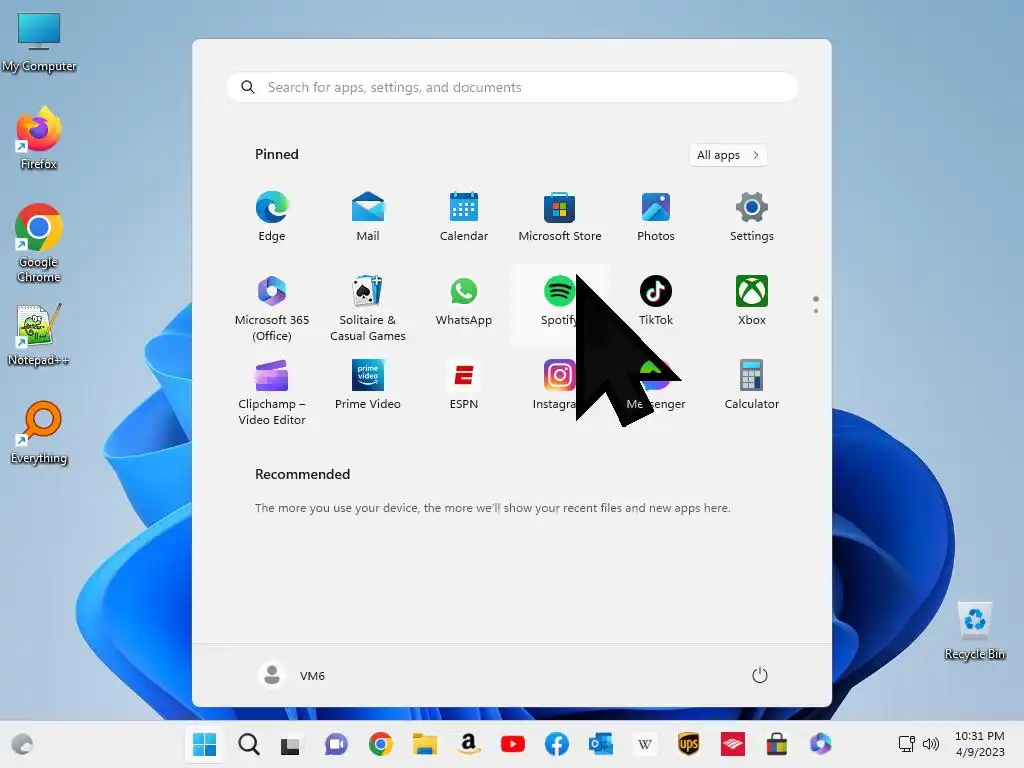Launch Solitaire & Casual Games
The height and width of the screenshot is (768, 1024).
pos(368,308)
